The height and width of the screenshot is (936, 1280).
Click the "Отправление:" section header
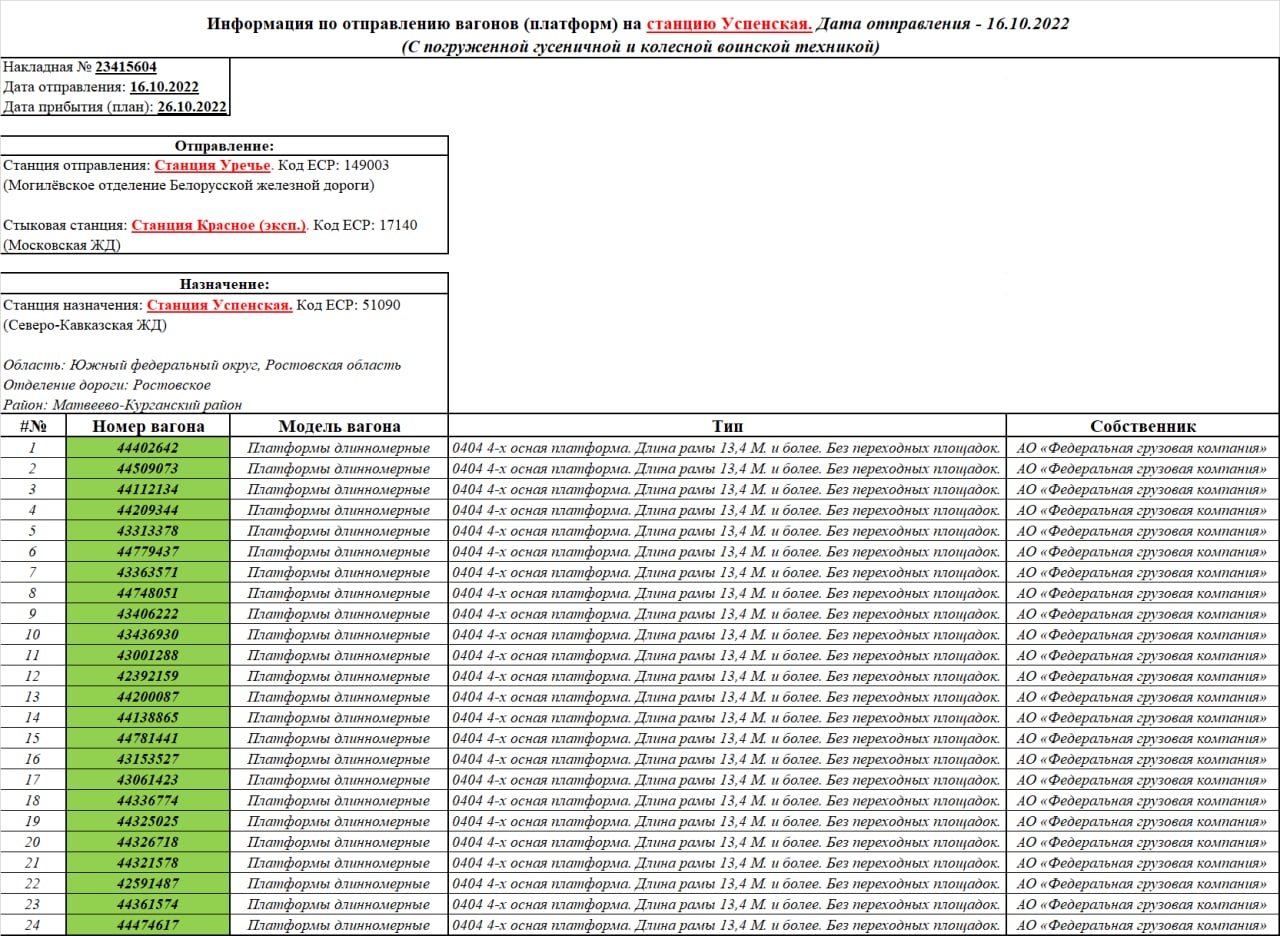pyautogui.click(x=224, y=146)
